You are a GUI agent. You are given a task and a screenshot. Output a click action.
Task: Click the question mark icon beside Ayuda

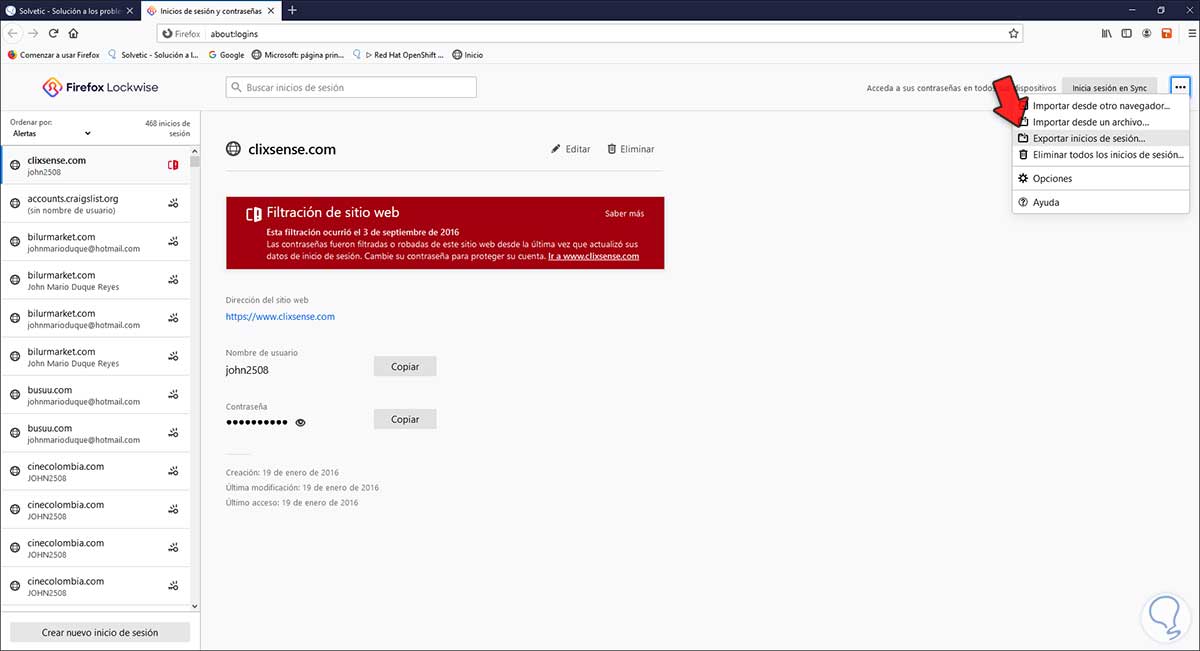1023,202
